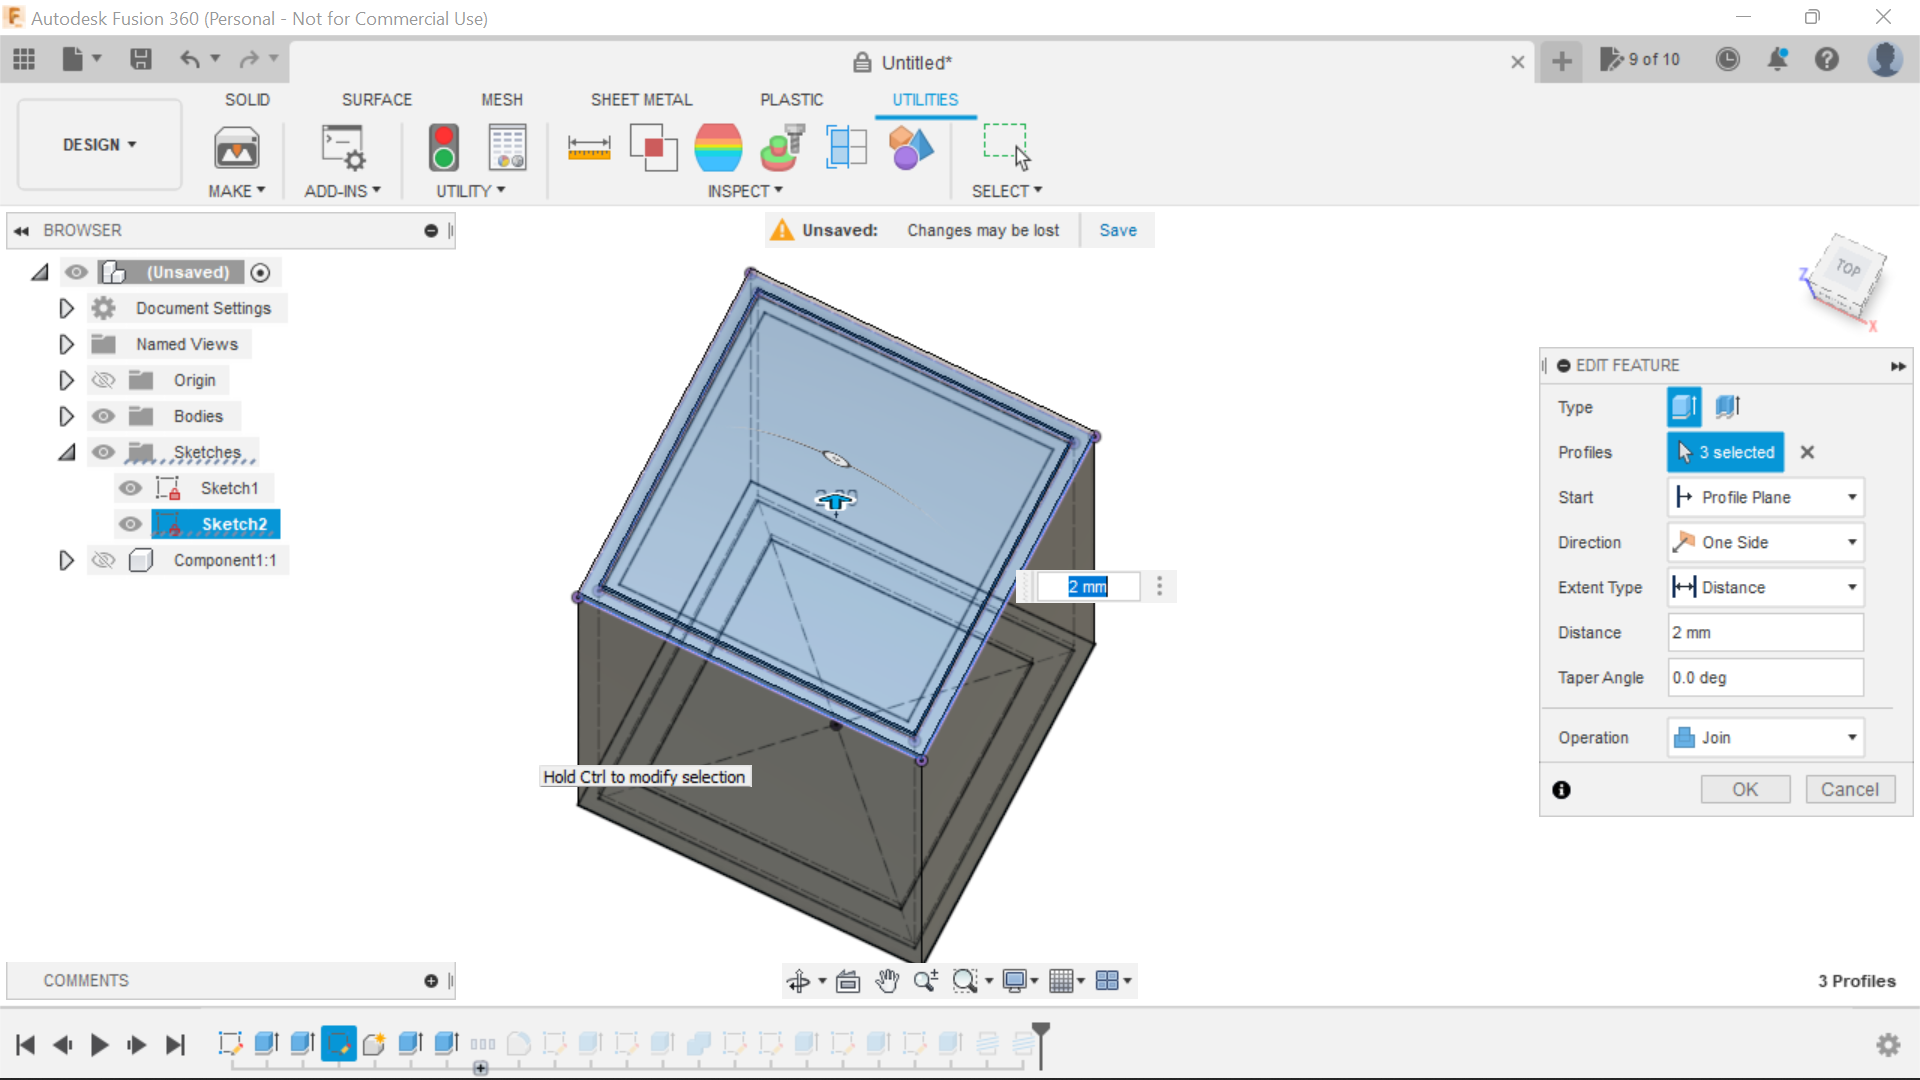Click OK to confirm the extrude
This screenshot has height=1080, width=1920.
pyautogui.click(x=1745, y=789)
